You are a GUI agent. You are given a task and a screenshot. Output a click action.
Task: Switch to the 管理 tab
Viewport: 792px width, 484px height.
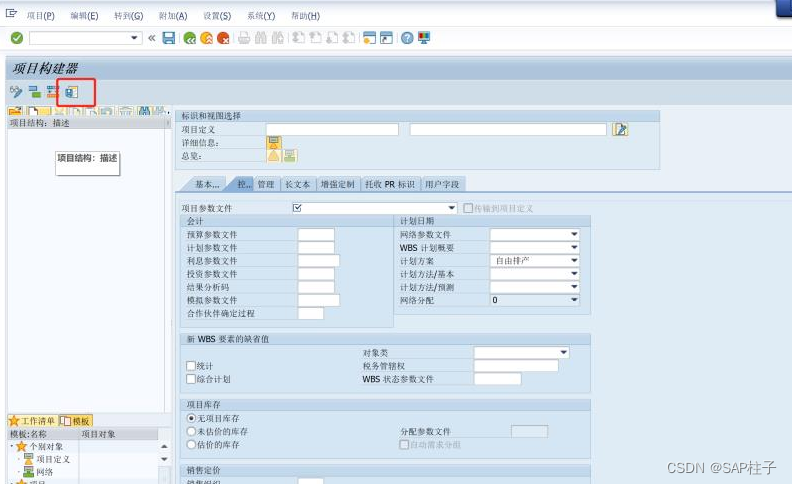coord(266,184)
